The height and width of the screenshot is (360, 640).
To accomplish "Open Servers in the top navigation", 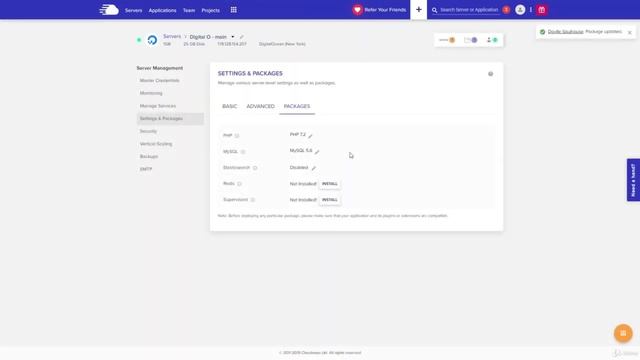I will tap(133, 10).
